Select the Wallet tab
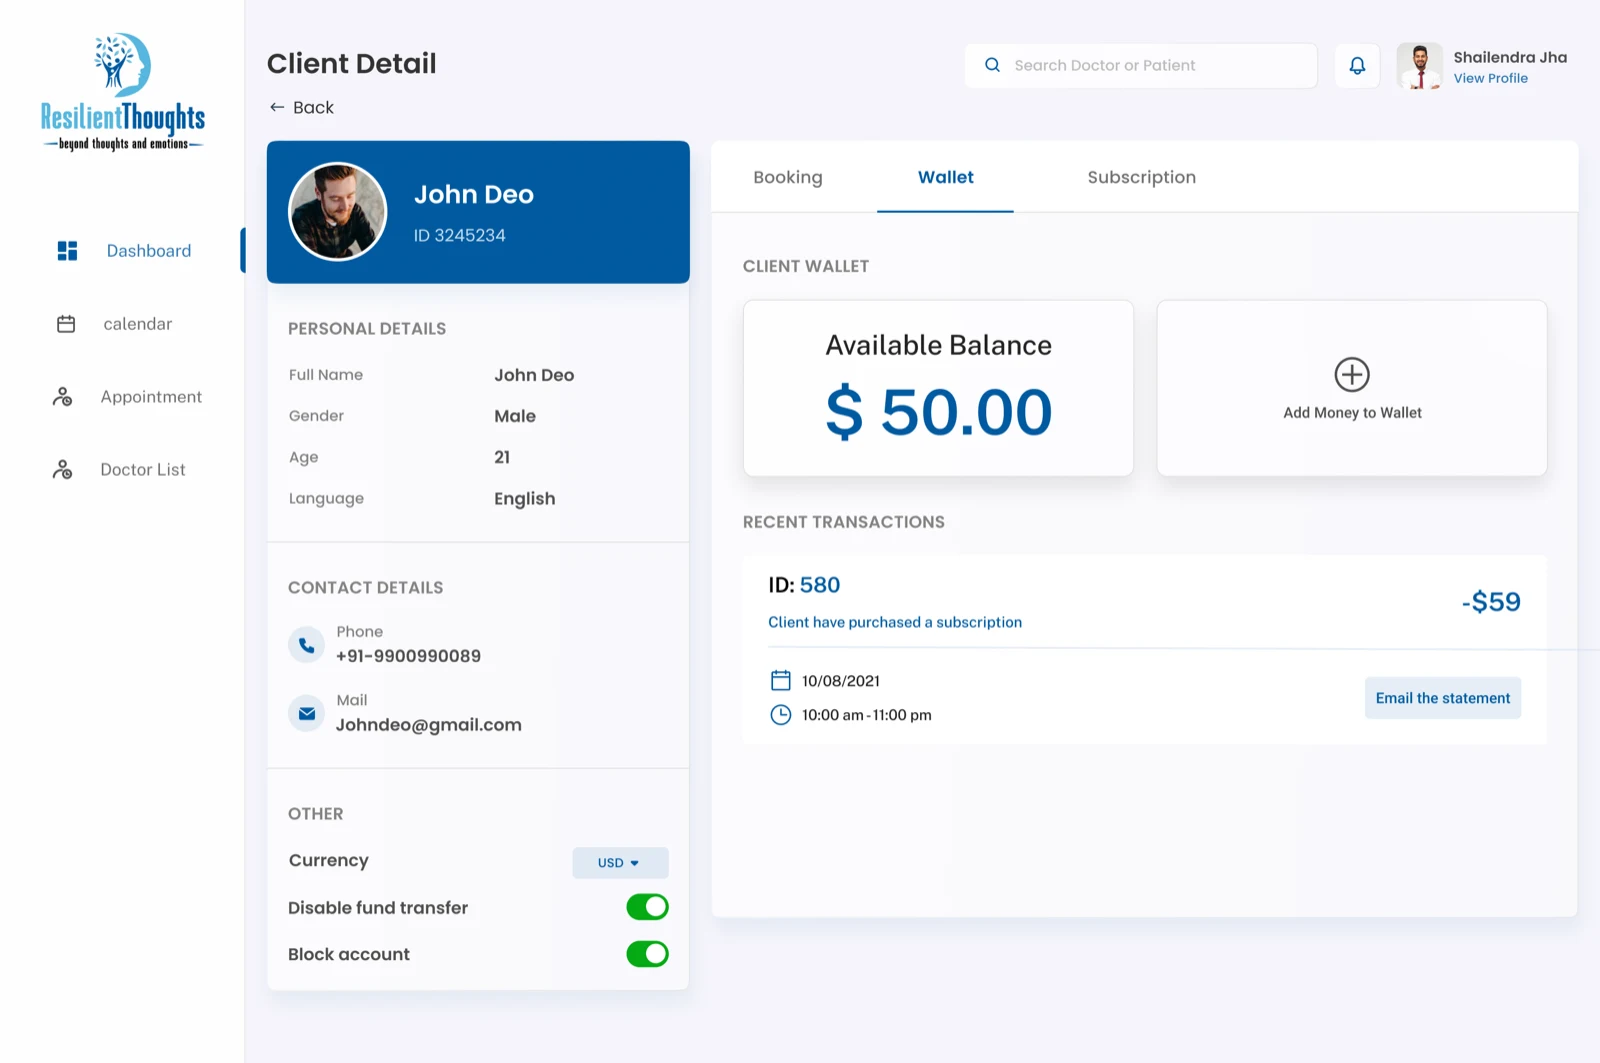 [x=945, y=177]
